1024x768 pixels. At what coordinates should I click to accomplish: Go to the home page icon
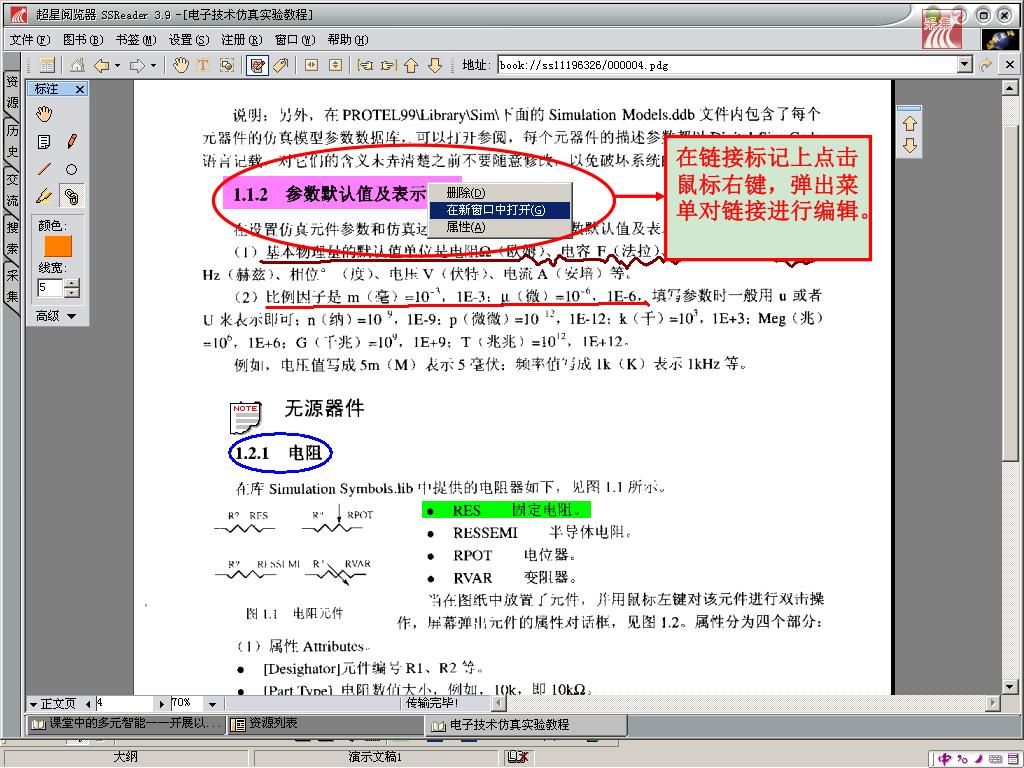coord(77,65)
